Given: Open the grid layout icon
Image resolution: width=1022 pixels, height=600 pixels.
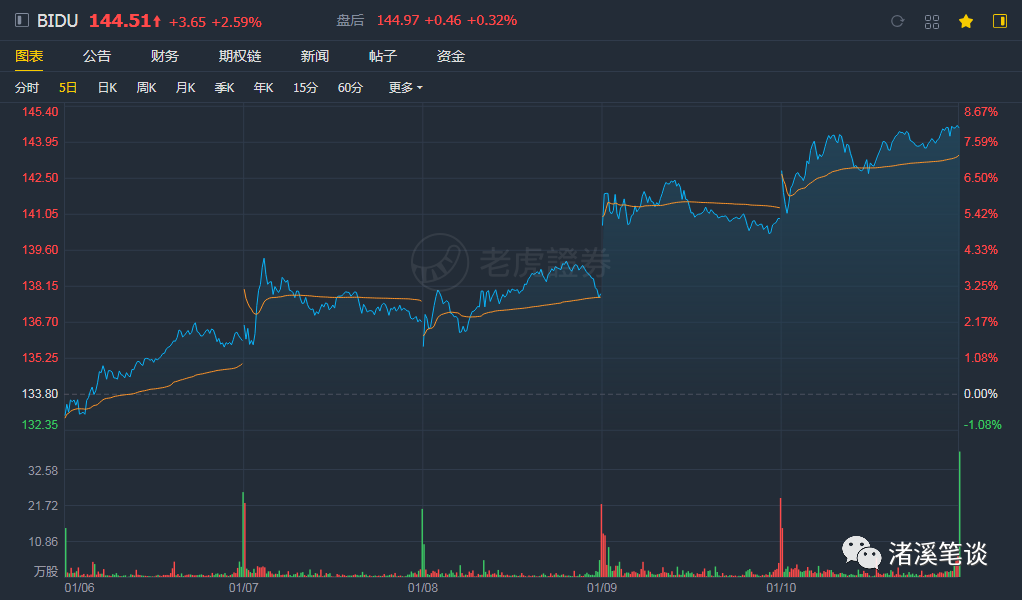Looking at the screenshot, I should click(931, 21).
